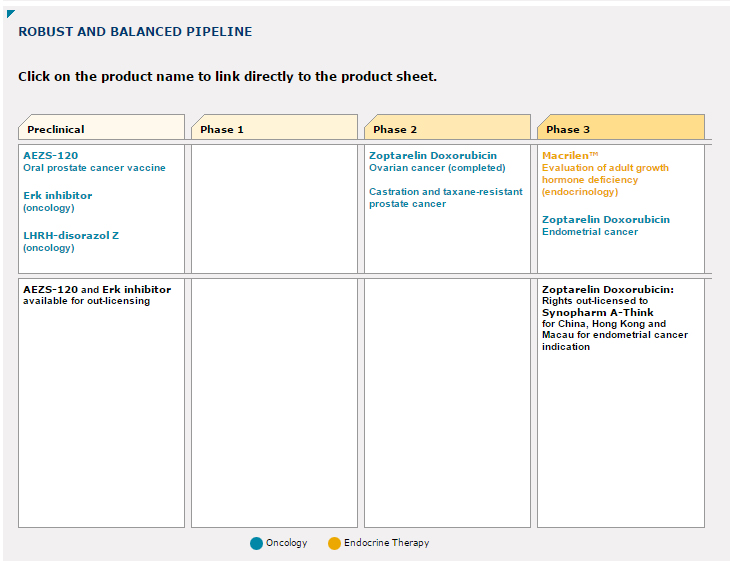The image size is (730, 561).
Task: Switch to the Phase 2 tab header
Action: pos(447,129)
